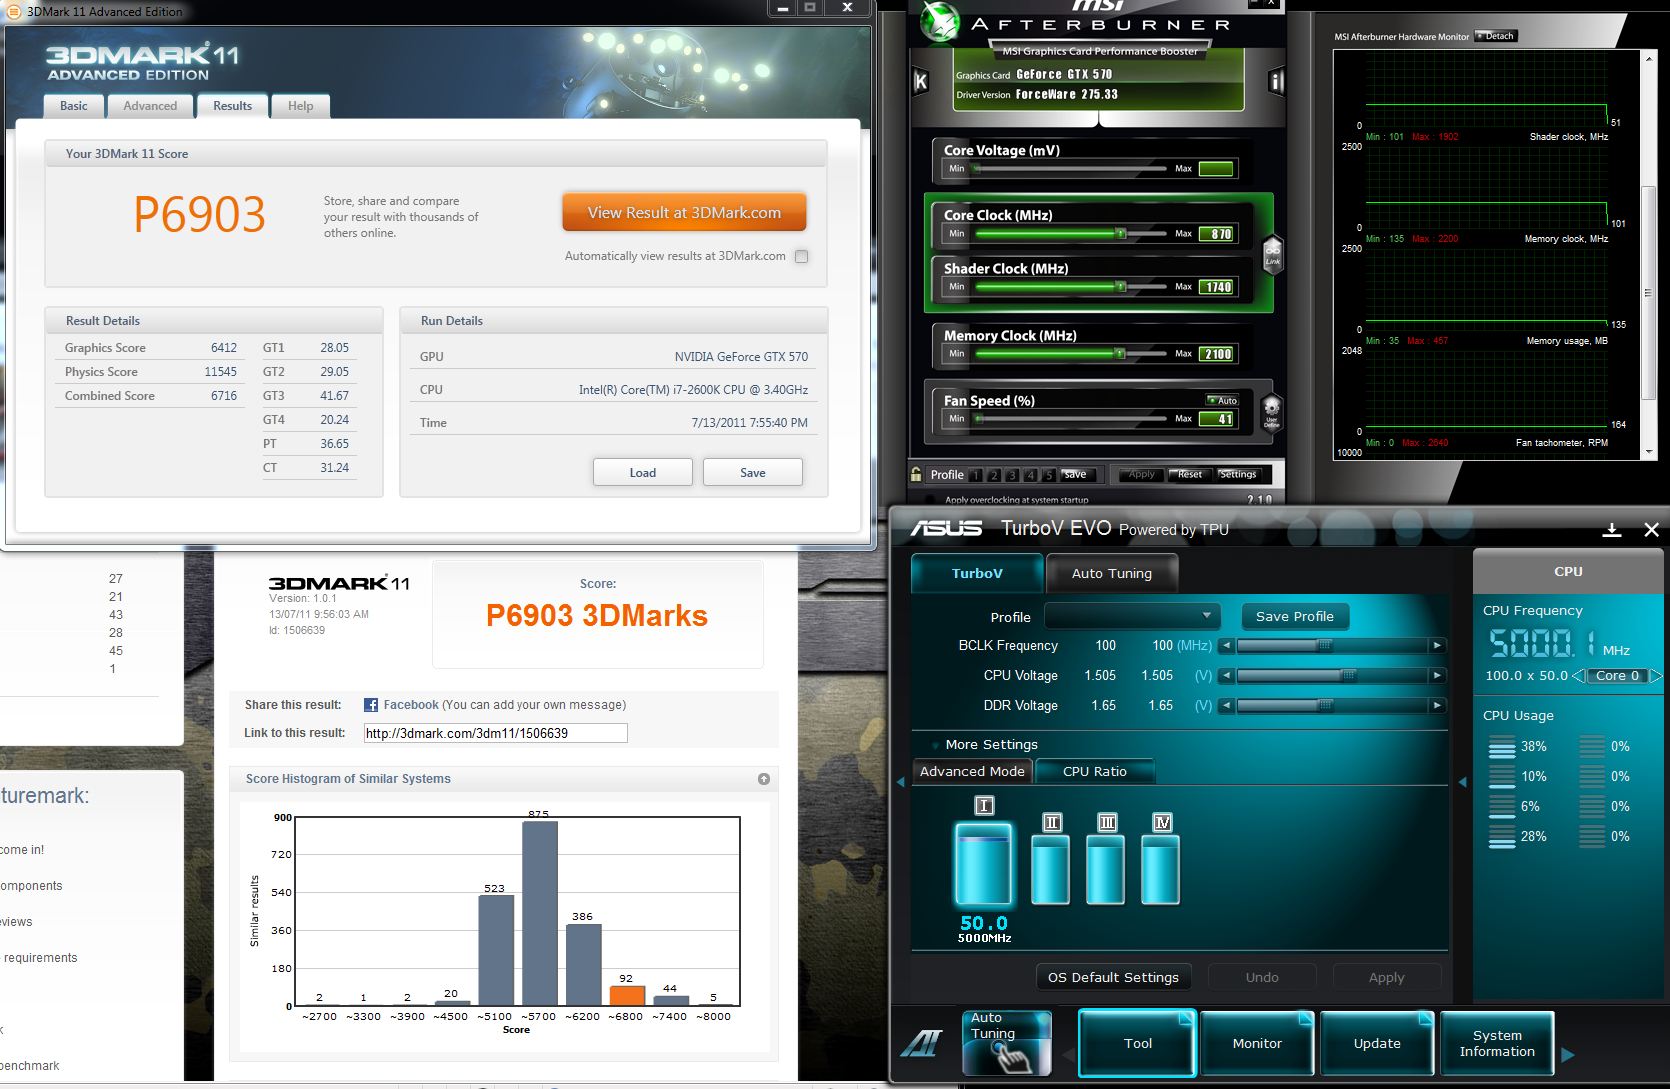Screen dimensions: 1670x1089
Task: Click the AI Suite logo icon
Action: click(922, 1044)
